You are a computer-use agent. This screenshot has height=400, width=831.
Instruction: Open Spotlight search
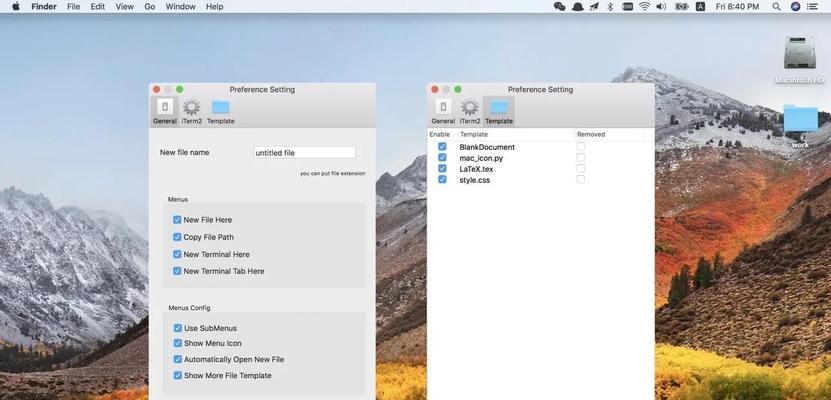coord(776,6)
